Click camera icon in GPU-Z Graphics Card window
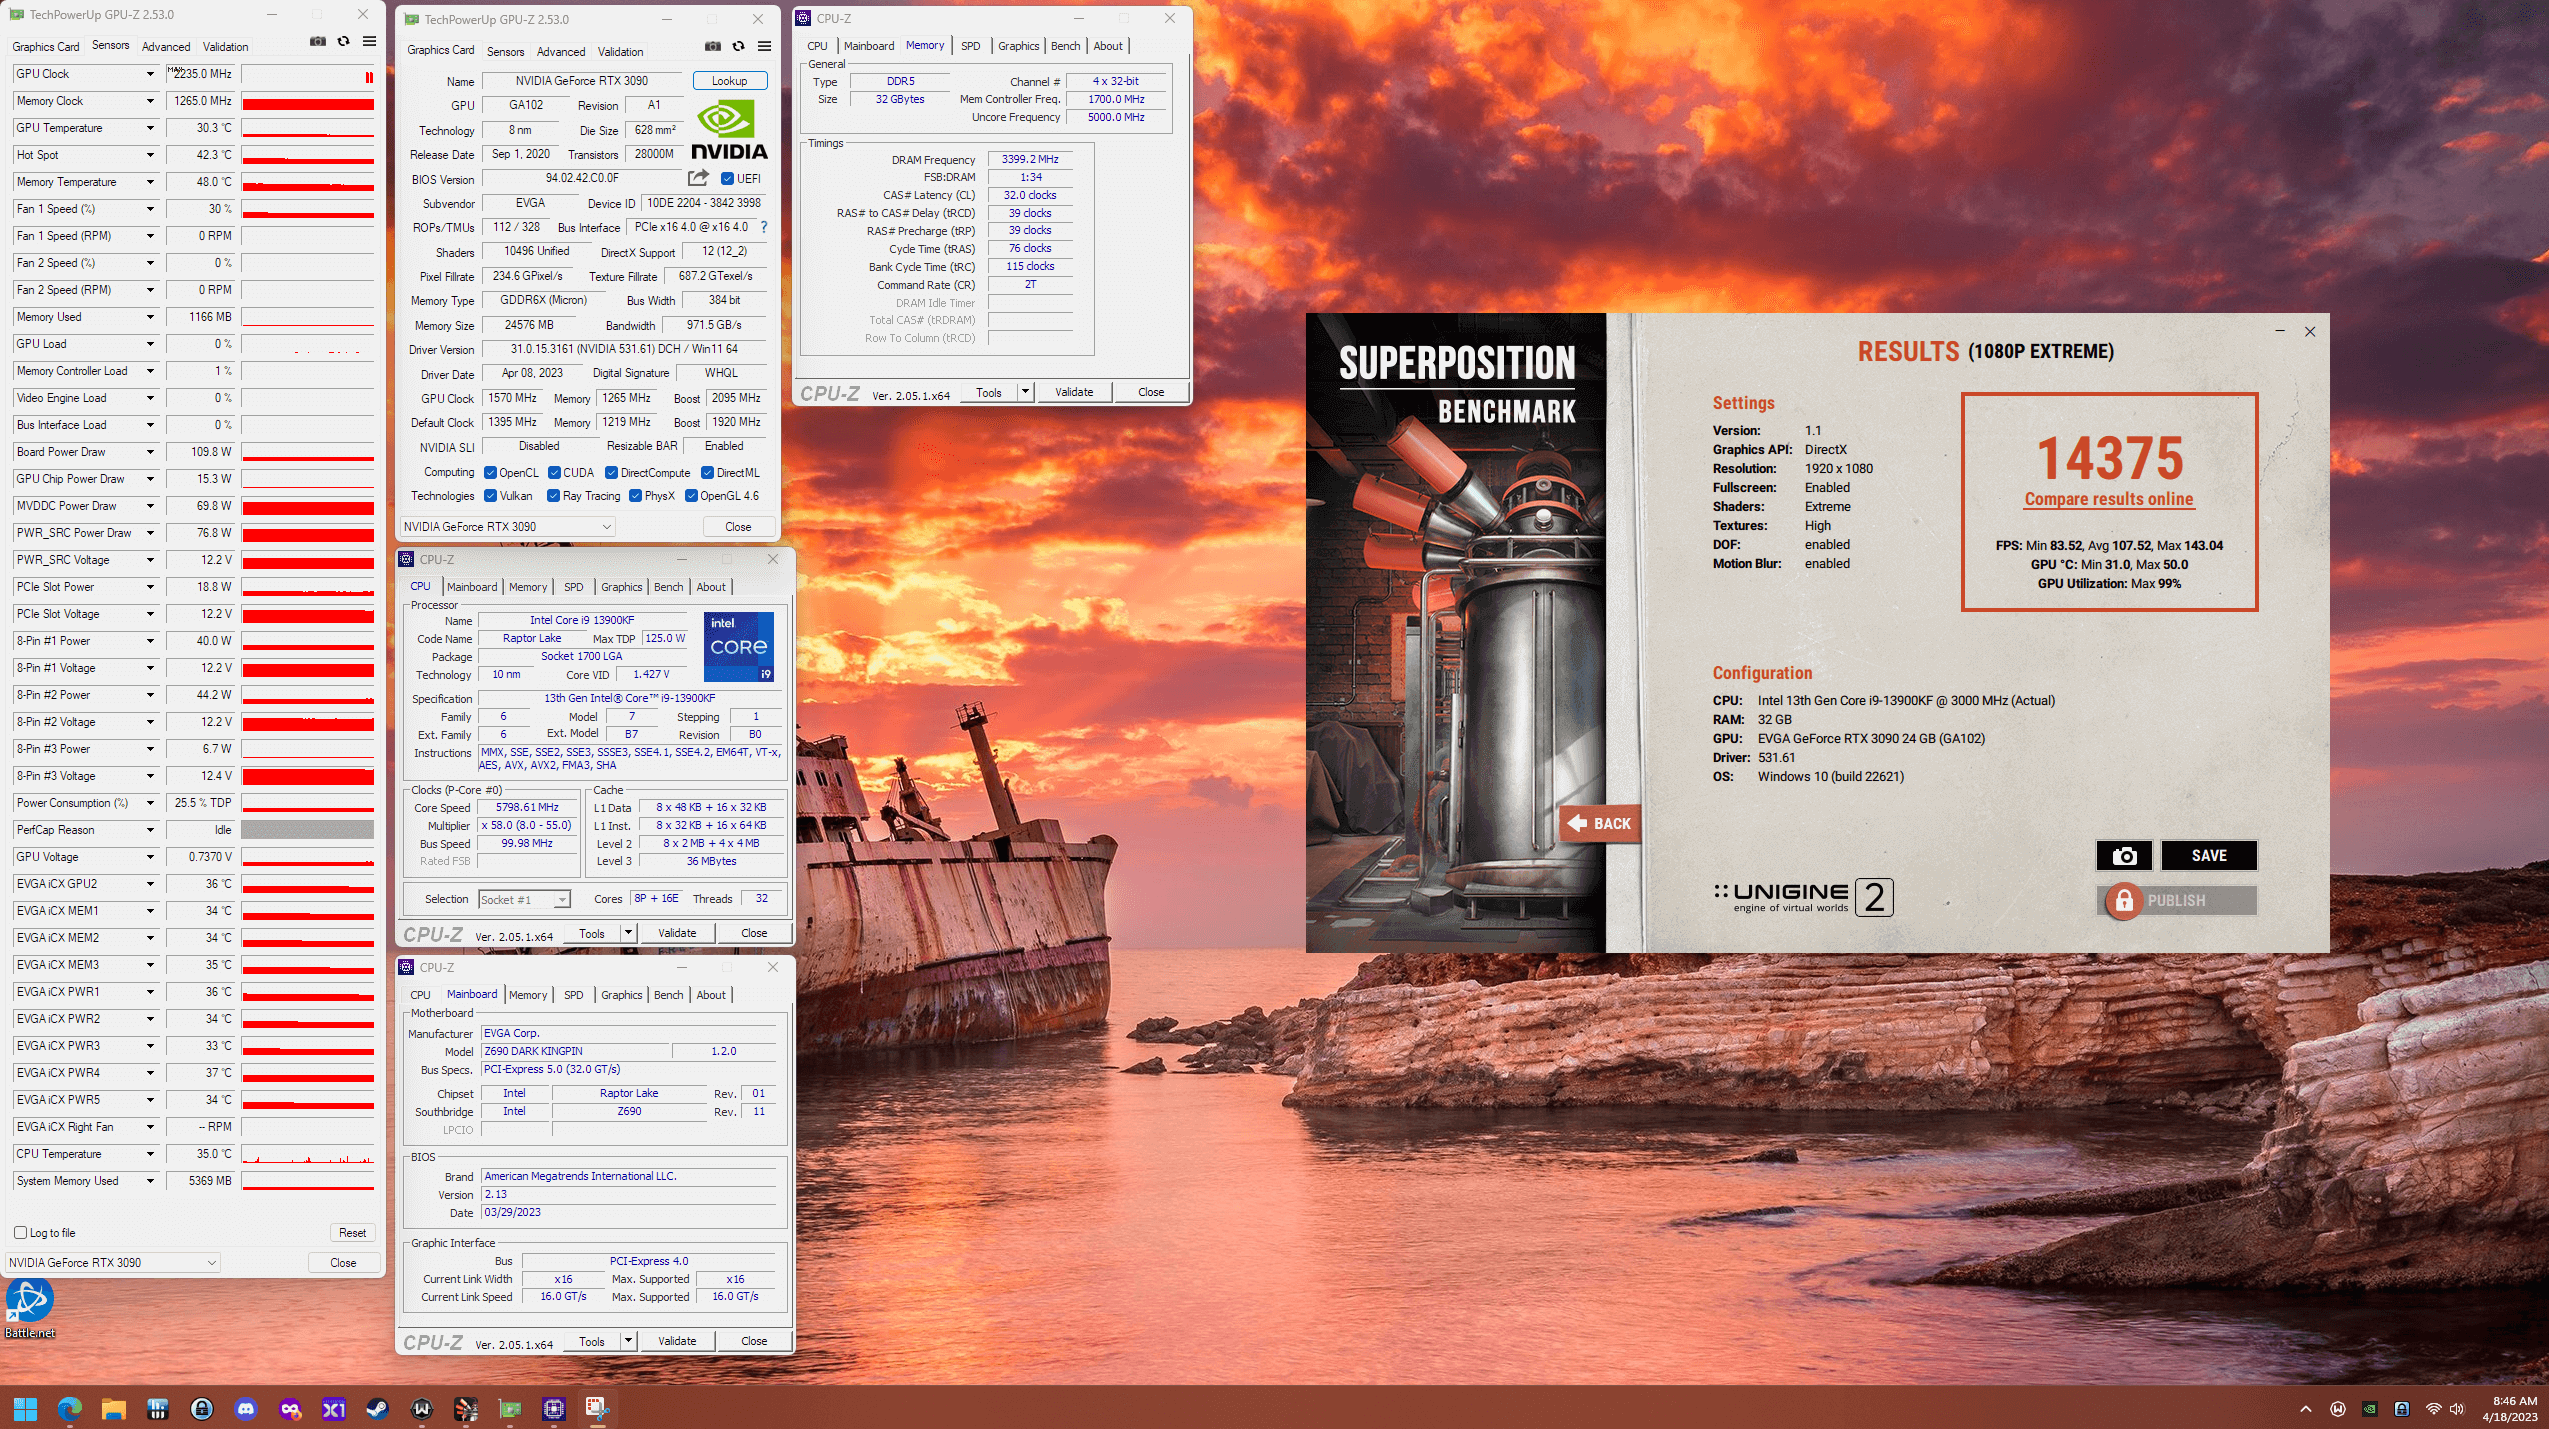2549x1429 pixels. coord(712,46)
